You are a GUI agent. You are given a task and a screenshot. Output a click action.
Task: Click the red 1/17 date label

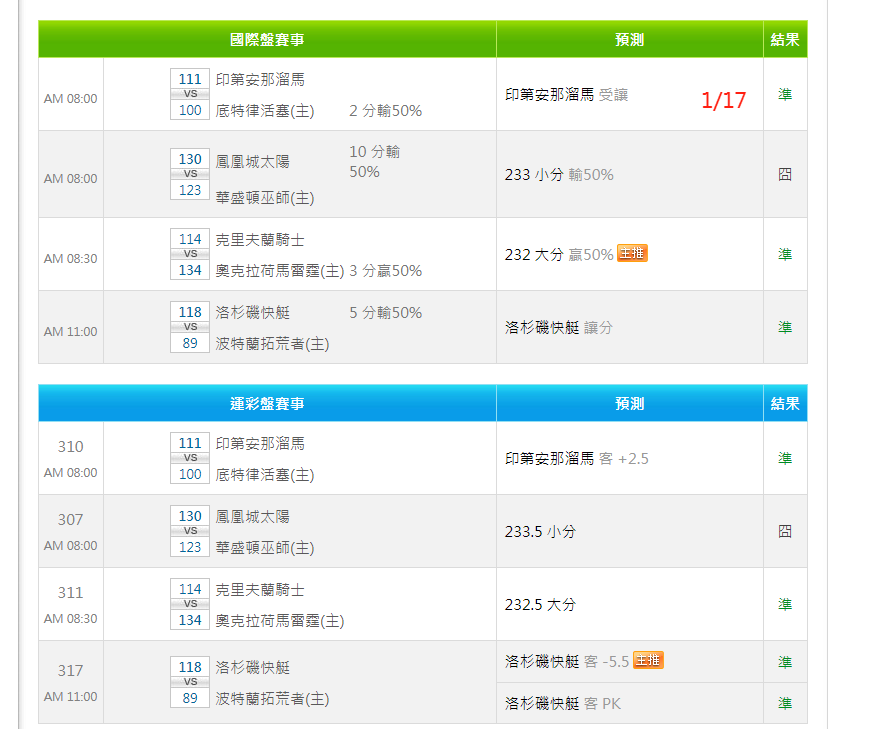click(x=723, y=100)
